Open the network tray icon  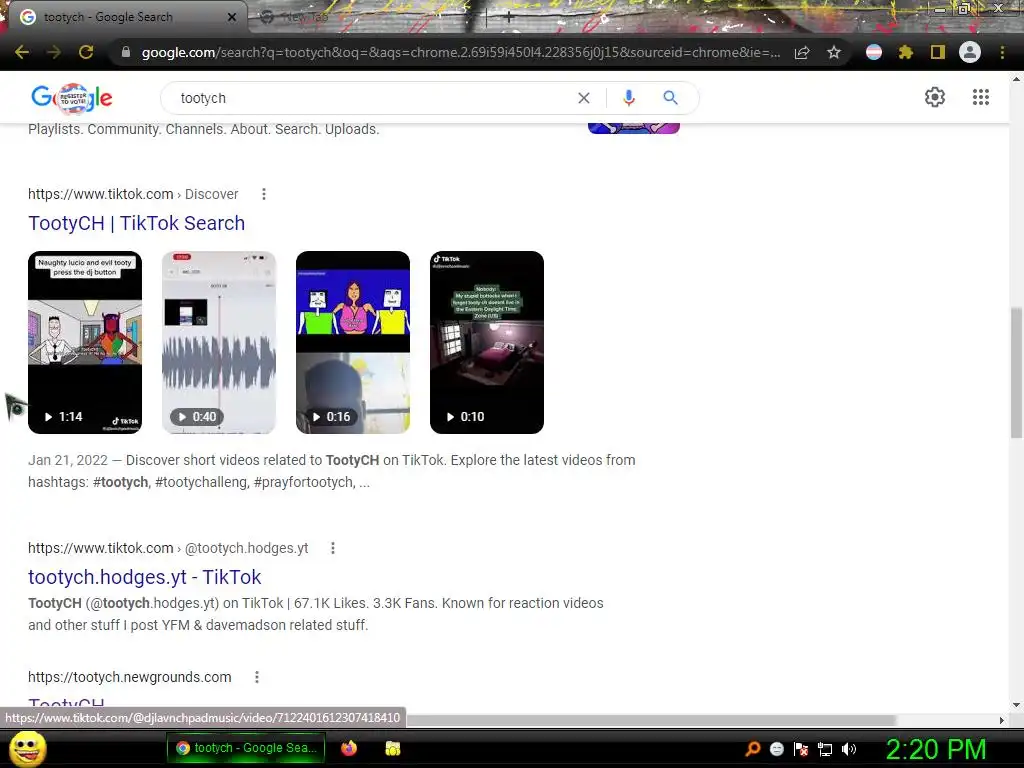point(825,749)
